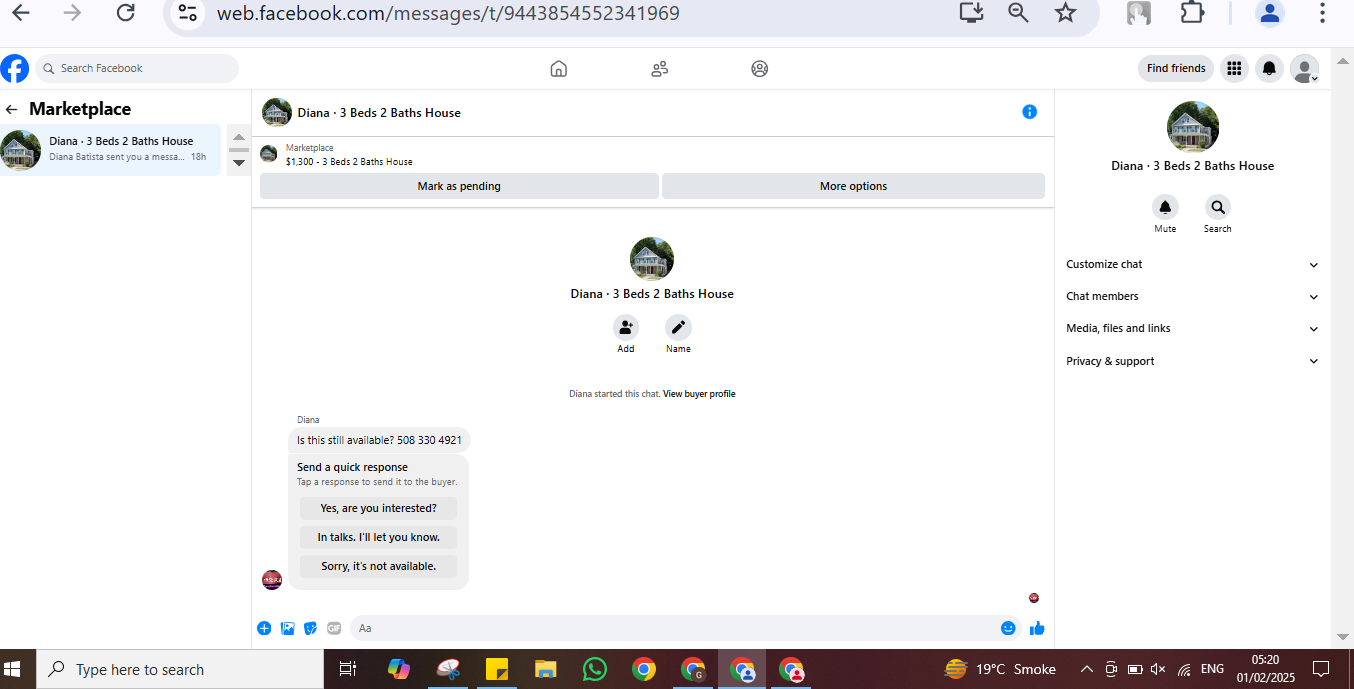
Task: Click Marketplace listing $1,300 thumbnail
Action: [268, 154]
